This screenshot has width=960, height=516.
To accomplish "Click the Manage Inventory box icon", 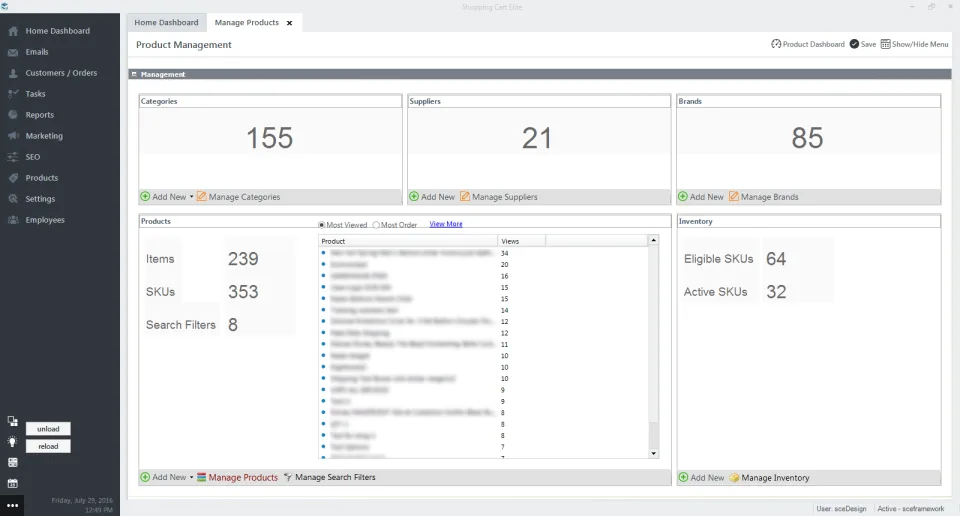I will click(734, 477).
